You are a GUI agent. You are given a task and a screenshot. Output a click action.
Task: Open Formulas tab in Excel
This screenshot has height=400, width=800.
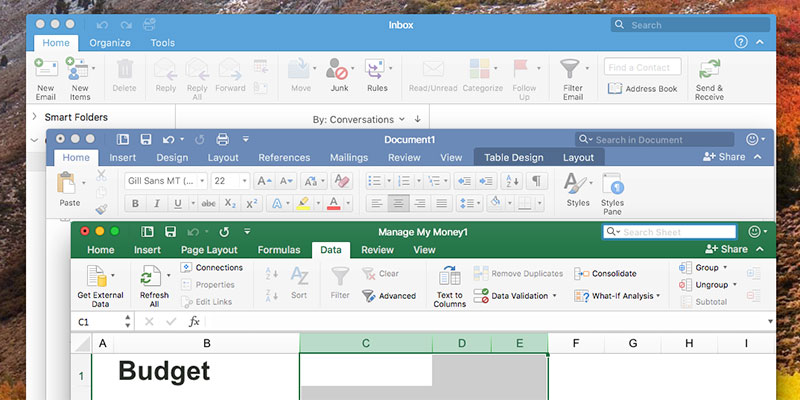pyautogui.click(x=279, y=250)
